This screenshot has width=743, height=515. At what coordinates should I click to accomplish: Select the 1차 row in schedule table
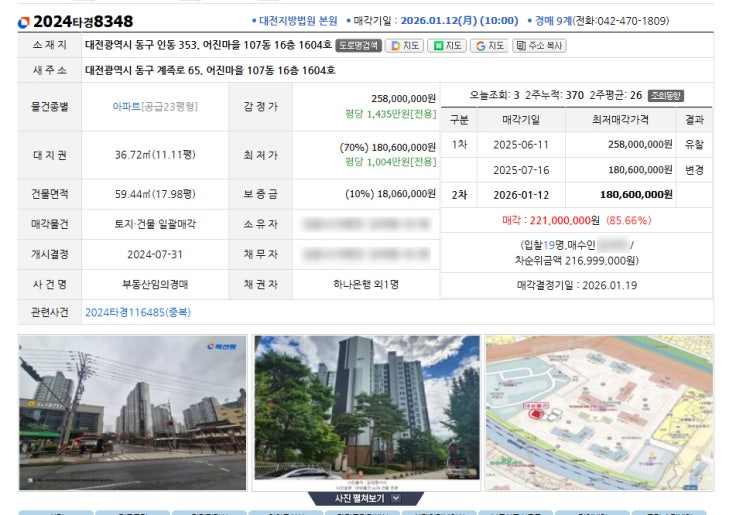[459, 144]
